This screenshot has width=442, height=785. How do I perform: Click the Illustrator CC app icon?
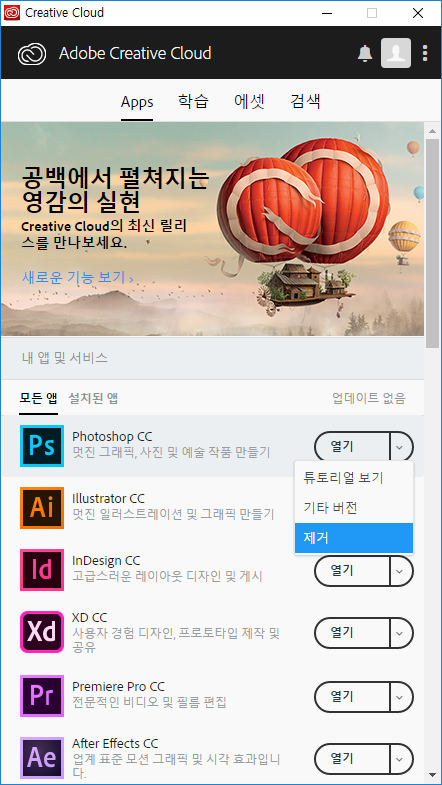click(x=42, y=508)
